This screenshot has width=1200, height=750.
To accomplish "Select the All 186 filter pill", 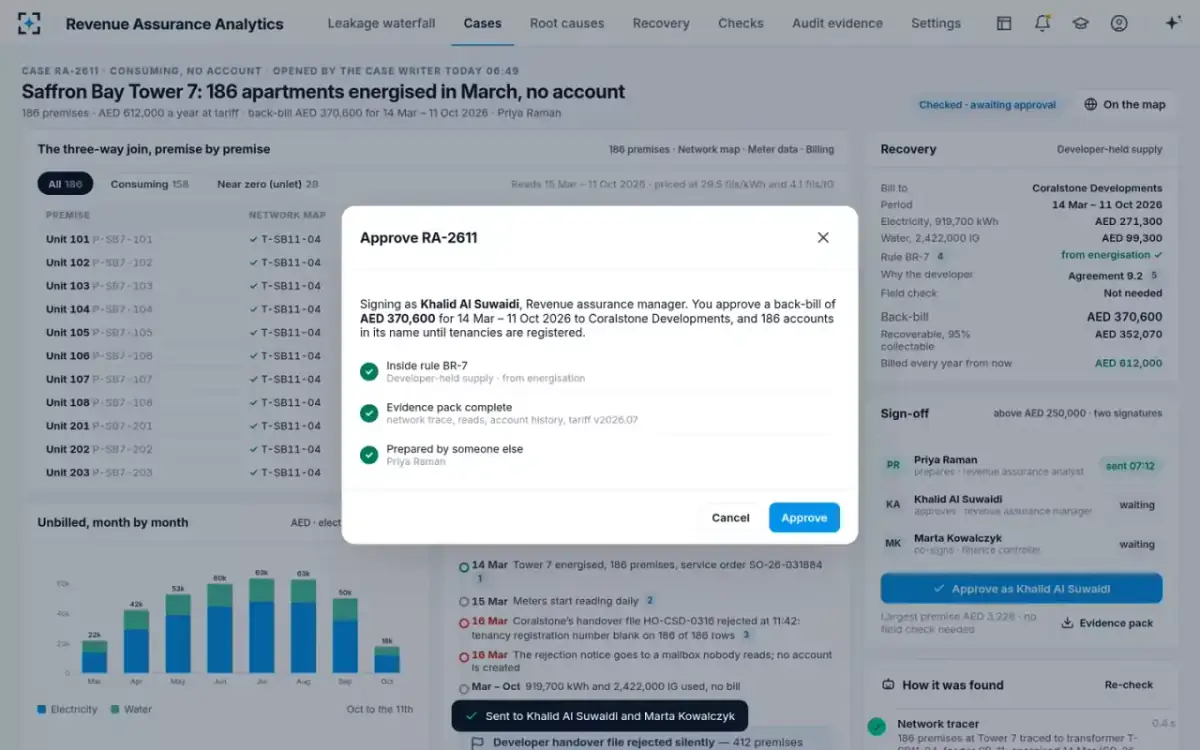I will [x=65, y=184].
